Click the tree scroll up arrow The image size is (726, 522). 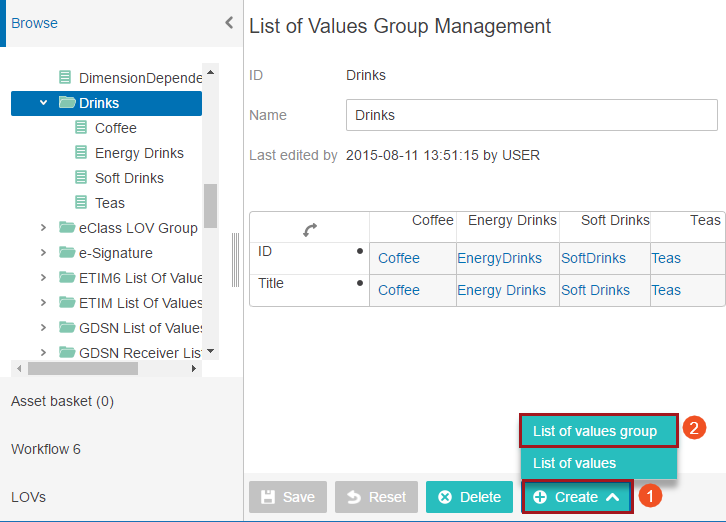point(211,72)
